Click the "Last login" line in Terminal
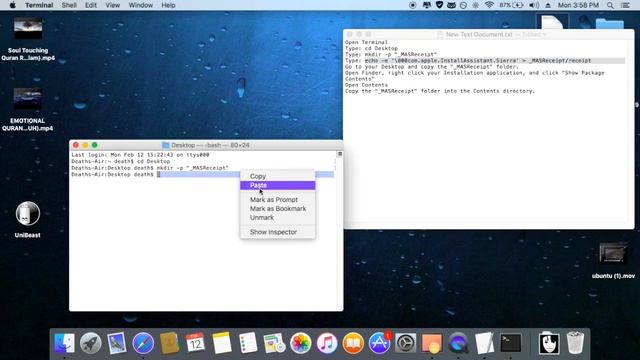This screenshot has height=360, width=640. click(x=140, y=155)
